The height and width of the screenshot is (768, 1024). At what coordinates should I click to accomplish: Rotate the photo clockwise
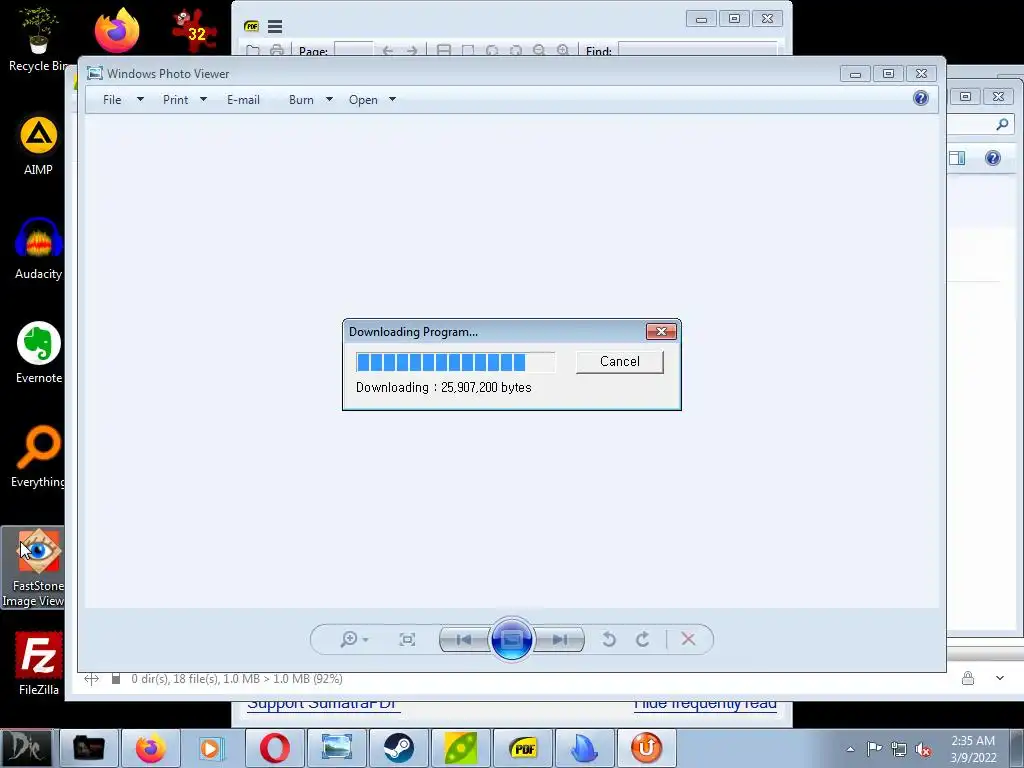(x=643, y=639)
